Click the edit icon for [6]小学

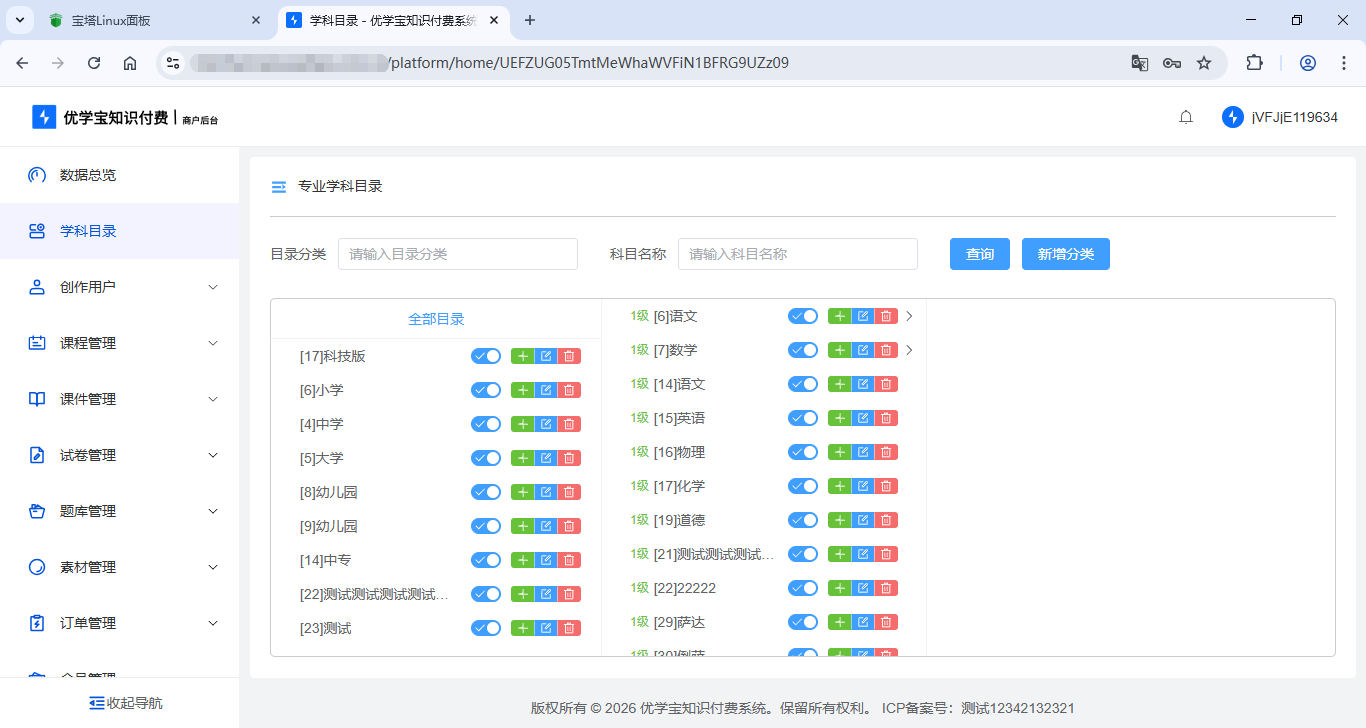point(545,389)
